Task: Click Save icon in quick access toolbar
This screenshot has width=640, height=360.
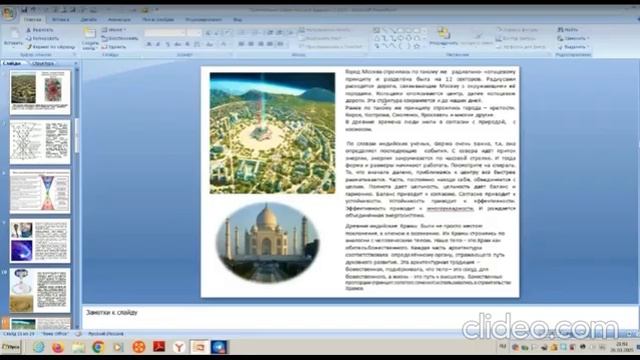Action: click(x=25, y=9)
